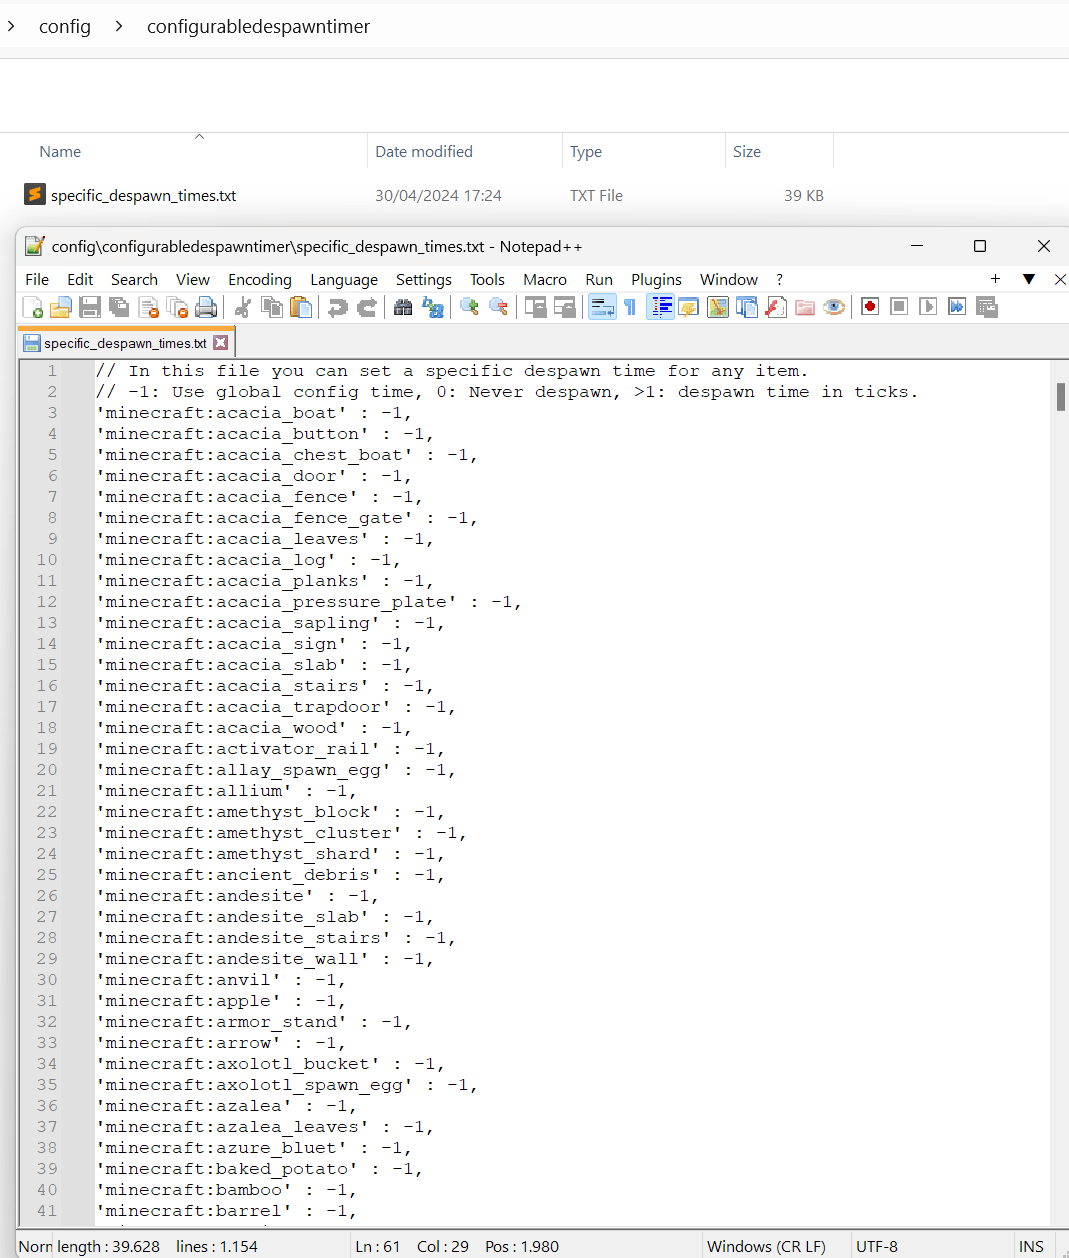Expand the chevron before the config breadcrumb

pos(11,26)
